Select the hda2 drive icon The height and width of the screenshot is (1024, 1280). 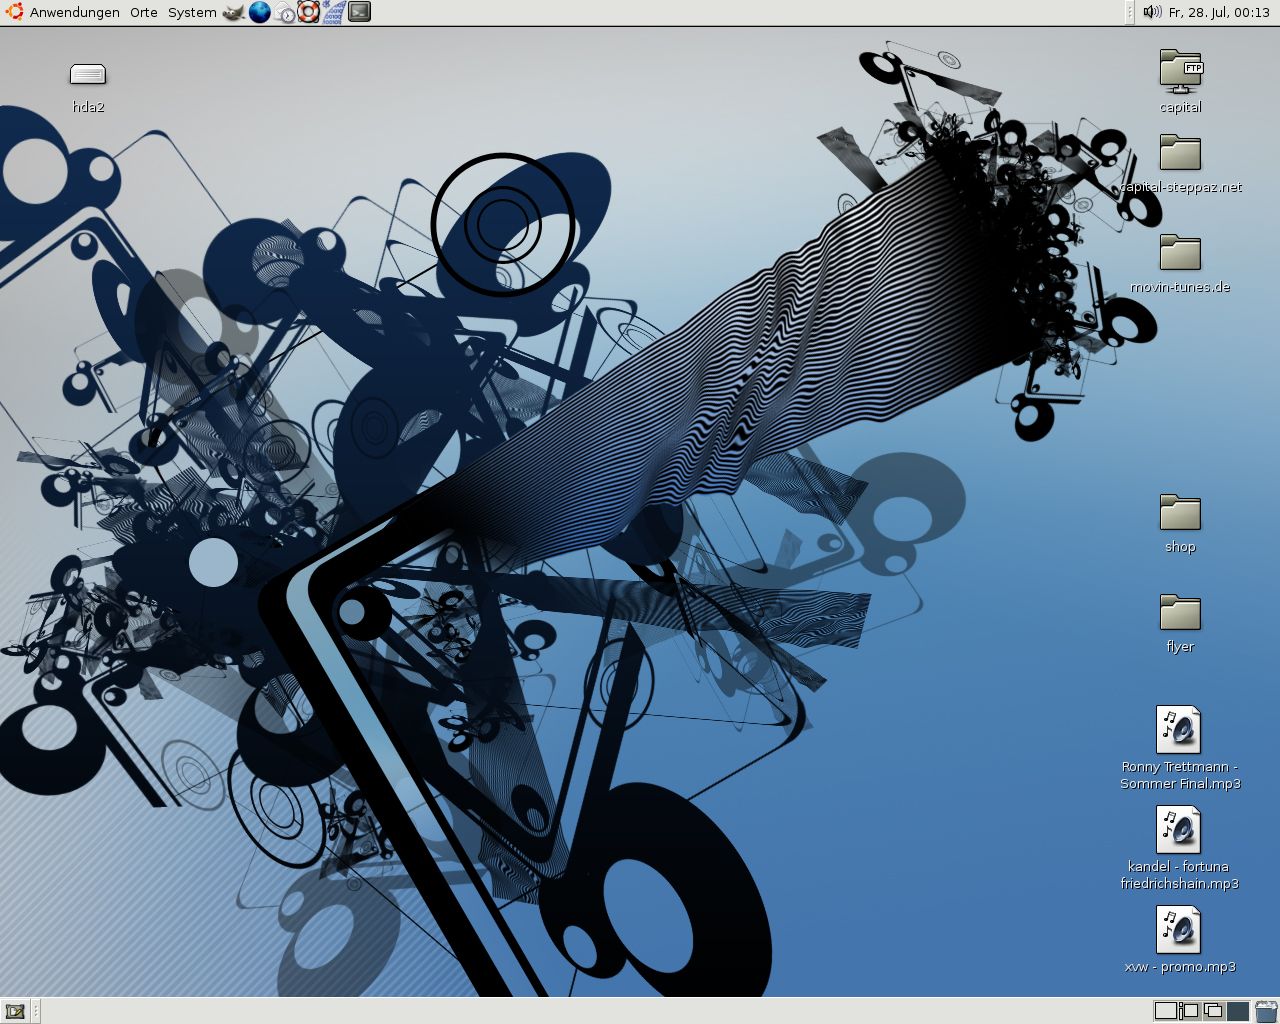tap(88, 75)
